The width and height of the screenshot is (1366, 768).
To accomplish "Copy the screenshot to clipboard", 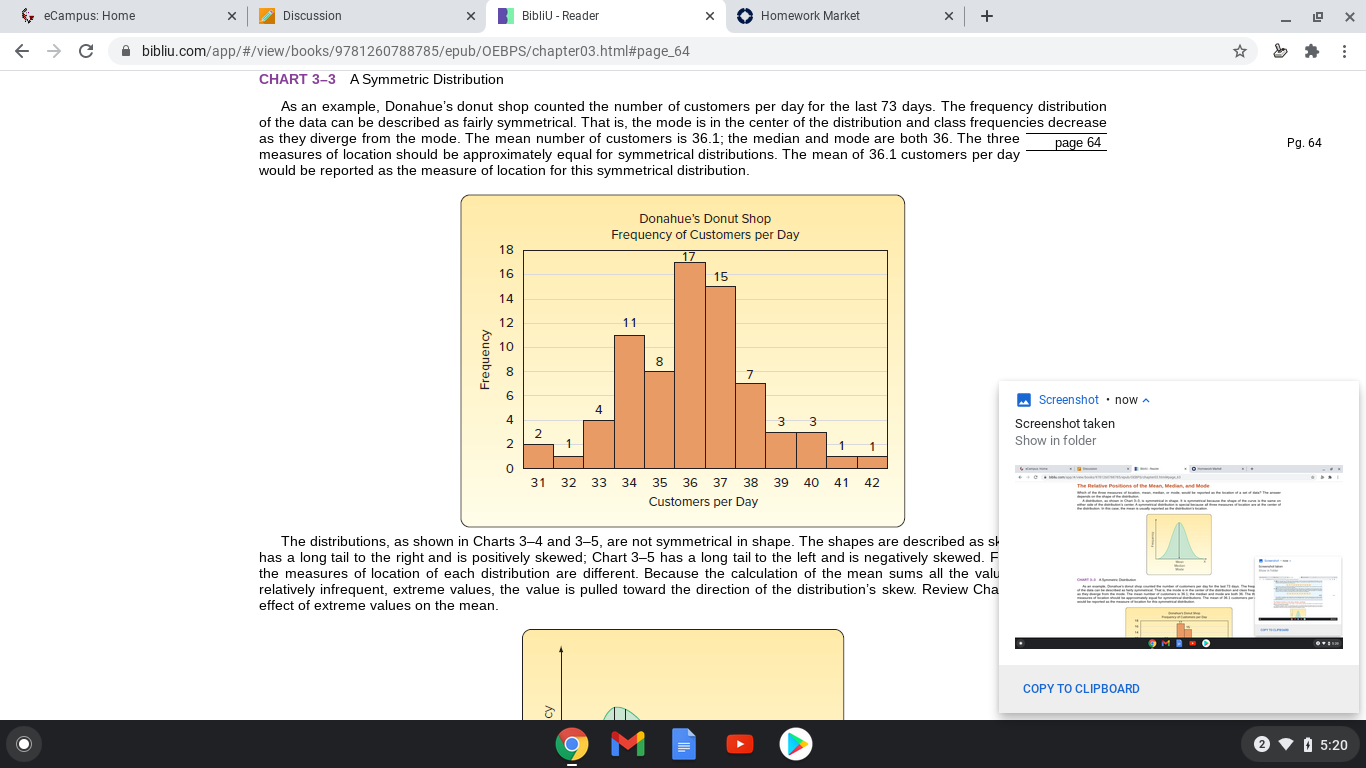I will [x=1081, y=689].
